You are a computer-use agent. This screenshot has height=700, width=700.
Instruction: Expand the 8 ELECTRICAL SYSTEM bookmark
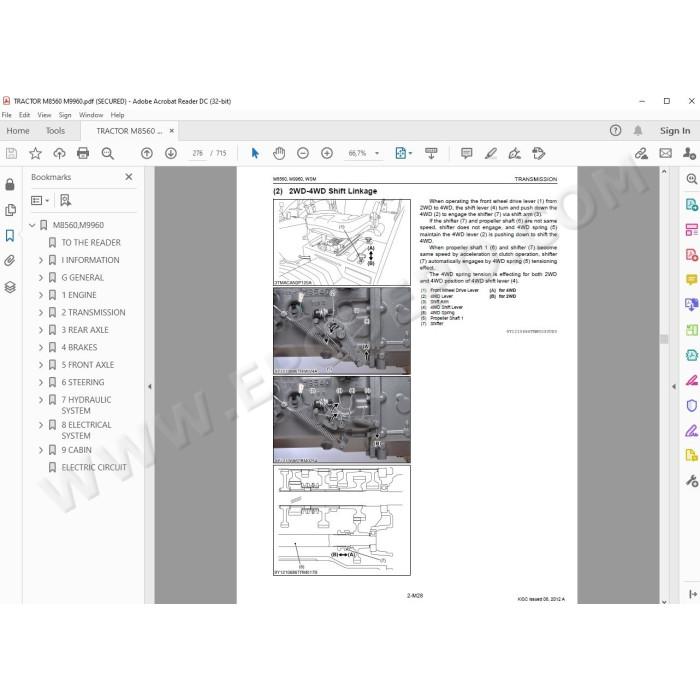41,425
